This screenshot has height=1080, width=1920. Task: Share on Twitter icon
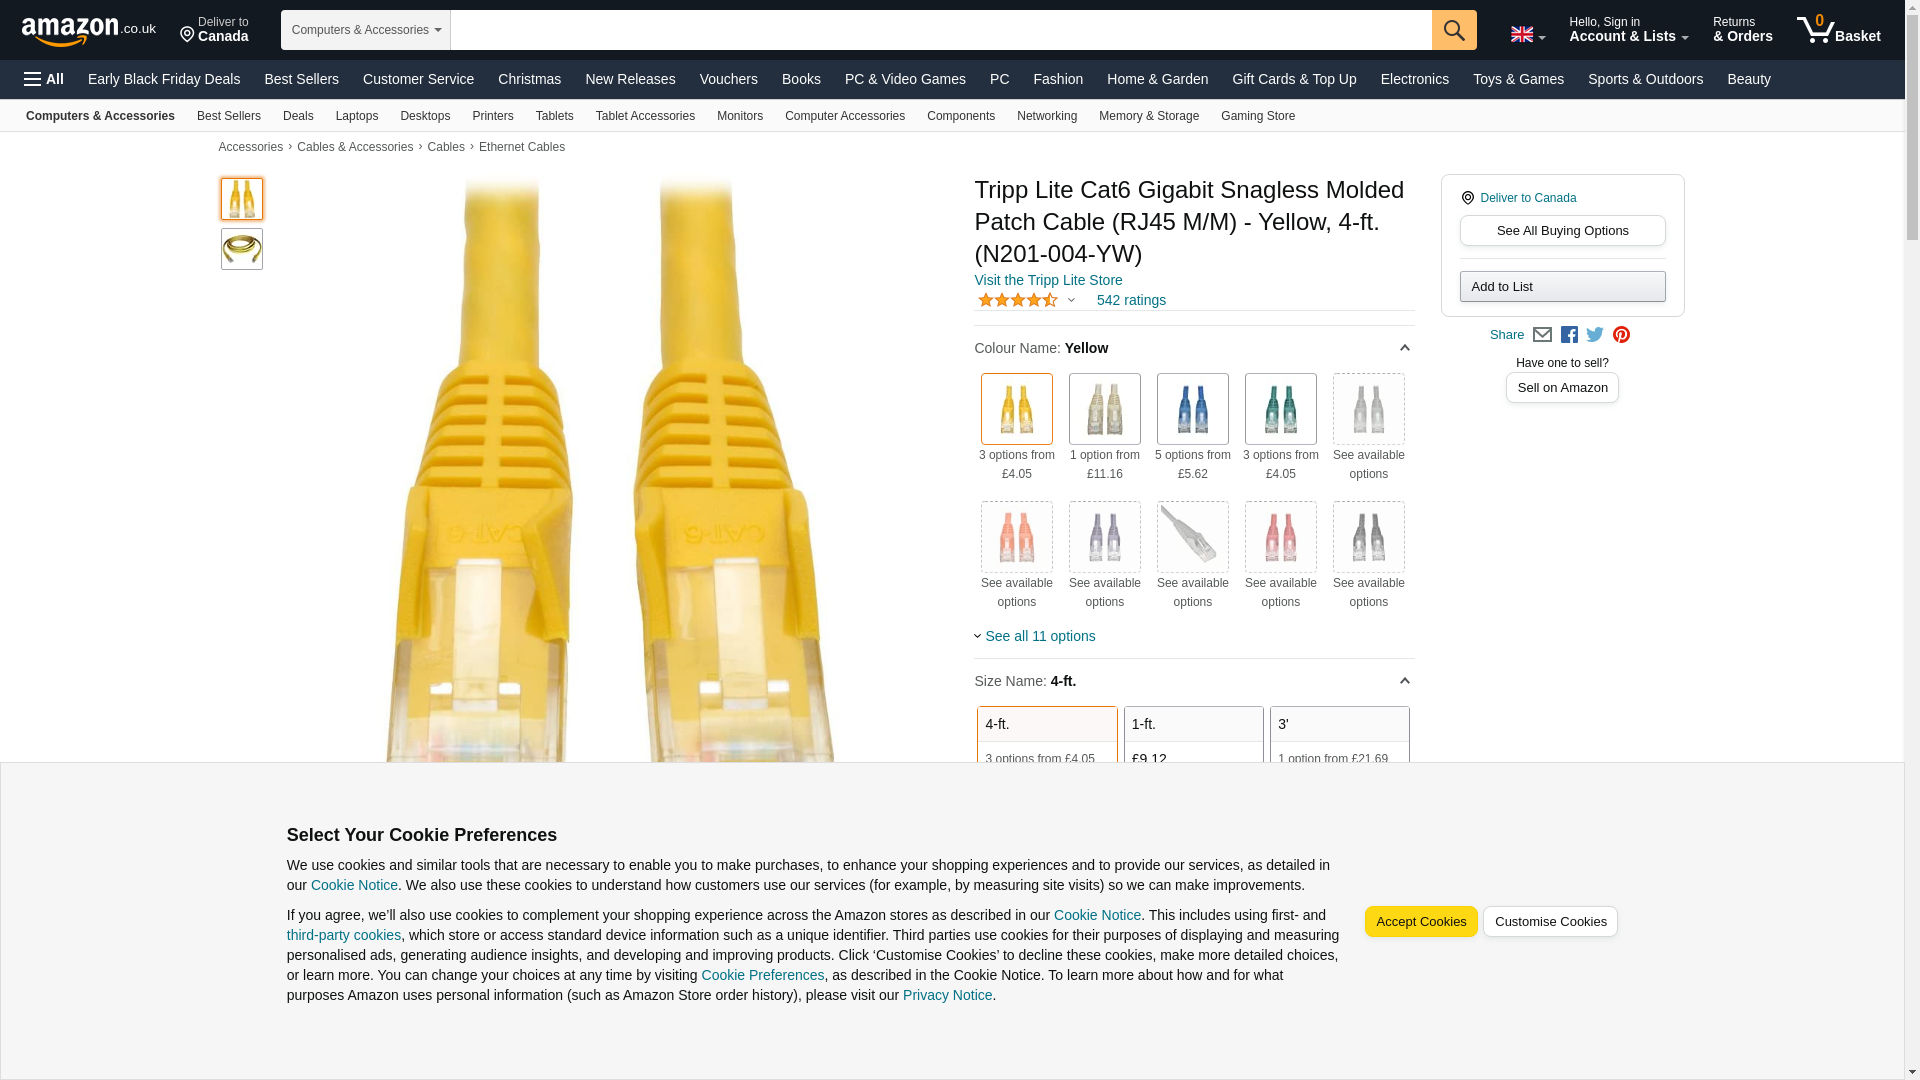tap(1595, 335)
